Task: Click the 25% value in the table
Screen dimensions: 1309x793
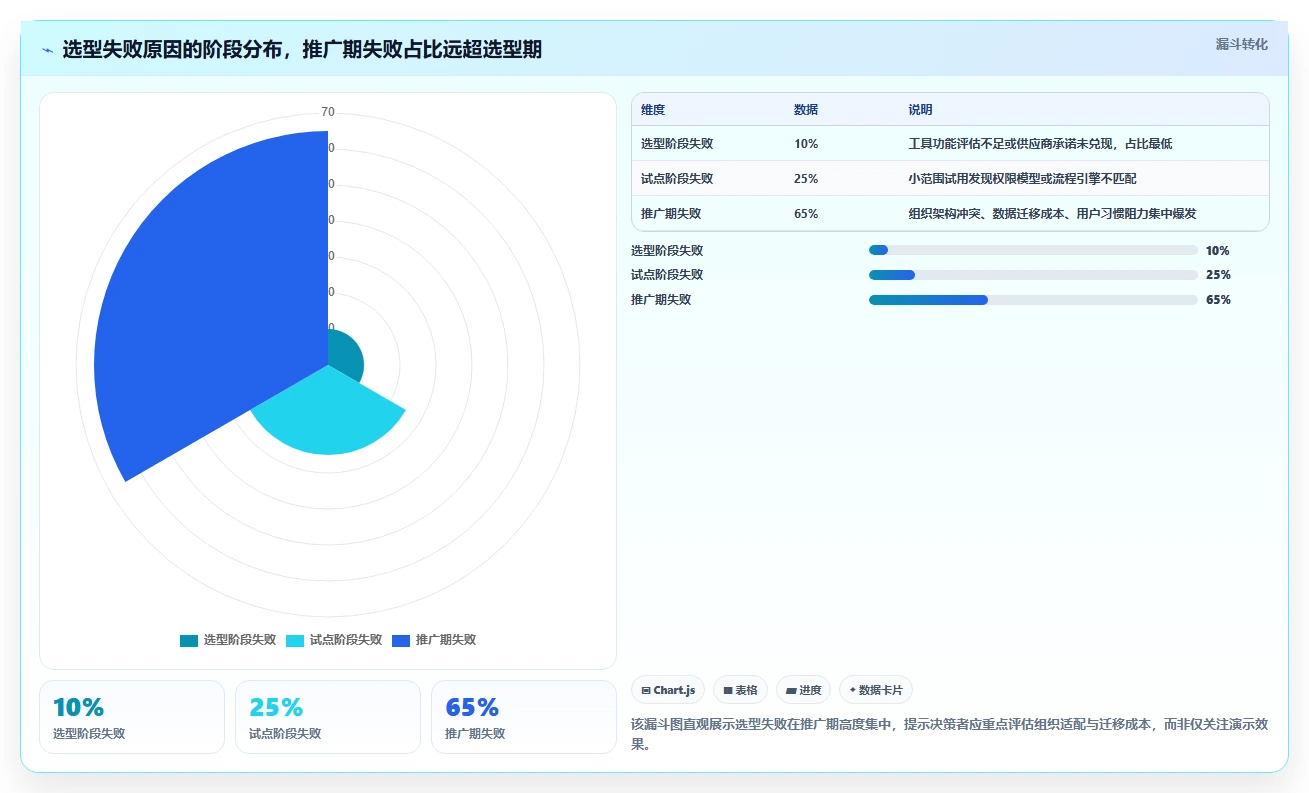Action: click(806, 179)
